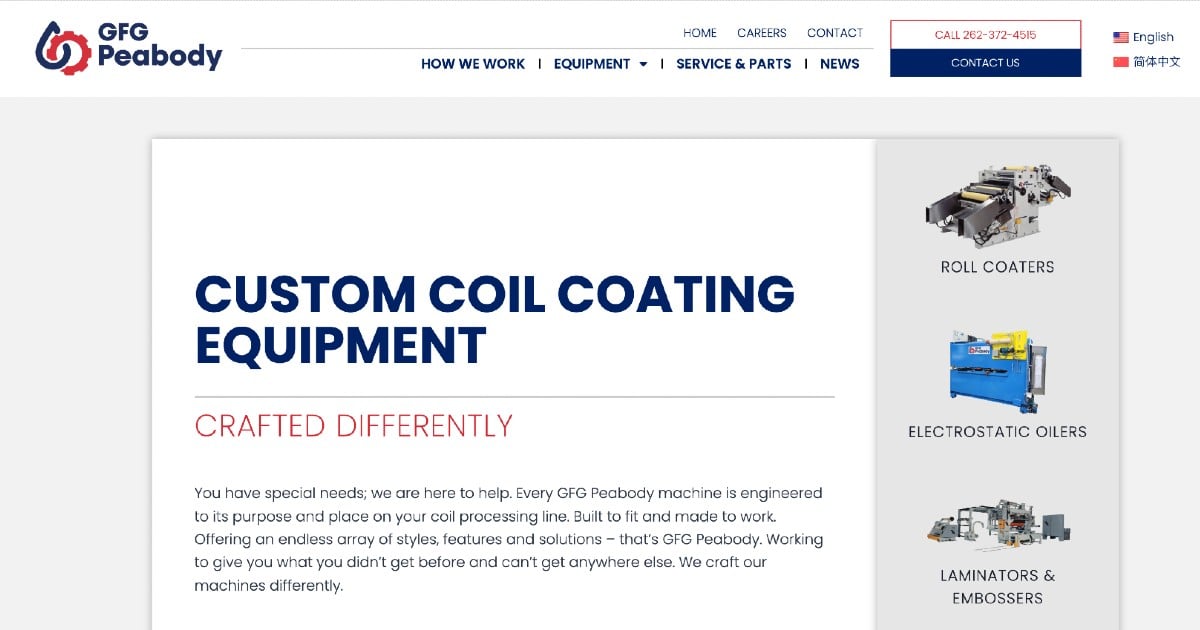1200x630 pixels.
Task: Open the How We Work menu
Action: click(x=472, y=64)
